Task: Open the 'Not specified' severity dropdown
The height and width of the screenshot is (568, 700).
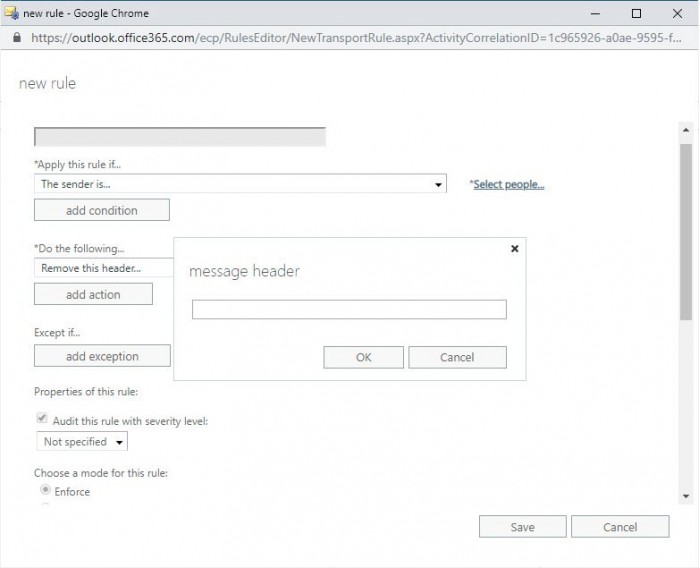Action: pos(82,442)
